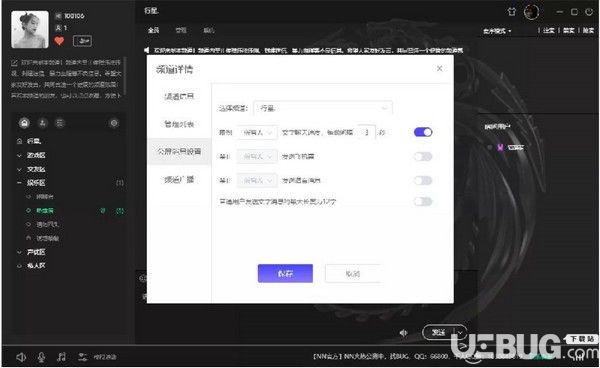Click the blue 保存 button

[x=285, y=273]
